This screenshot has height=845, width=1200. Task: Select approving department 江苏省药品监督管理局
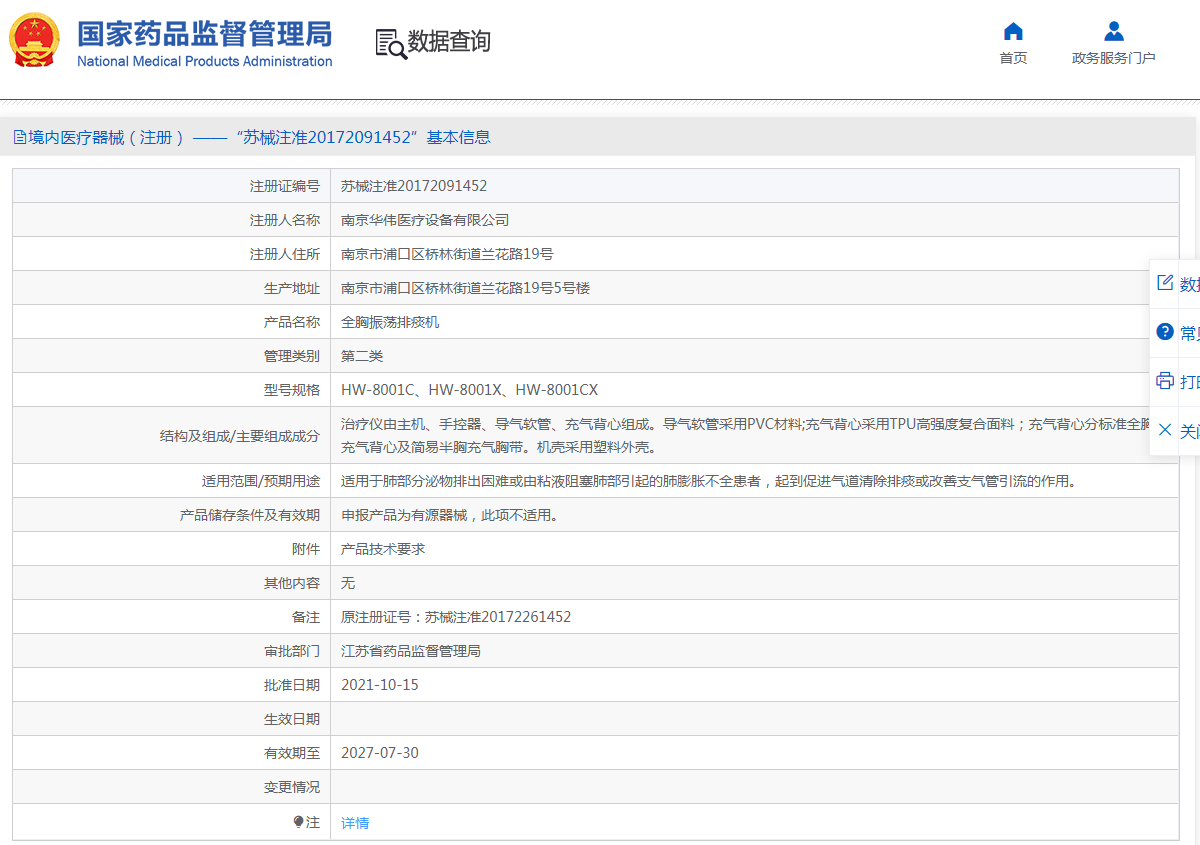411,651
